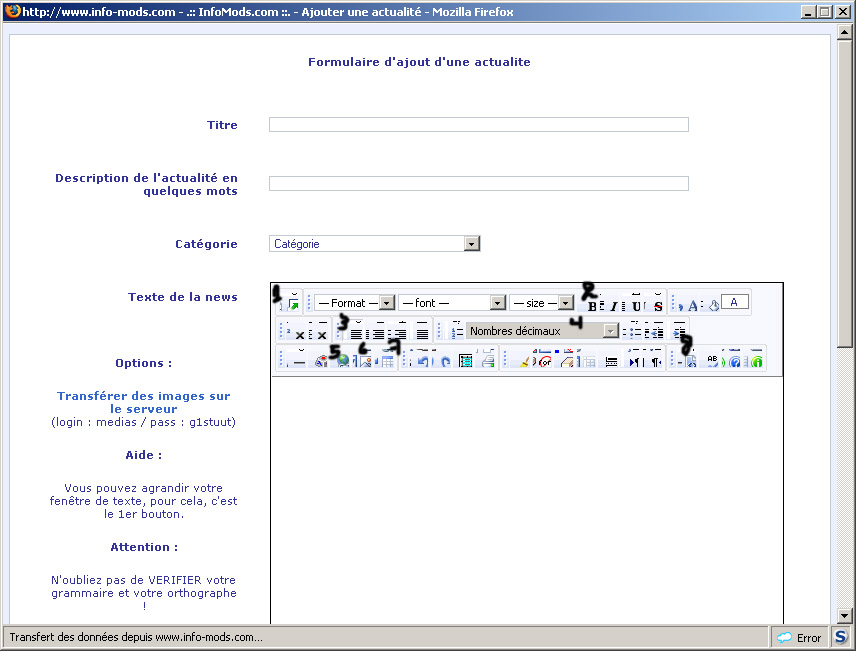Click the white A color preview box
The image size is (856, 651).
click(734, 302)
